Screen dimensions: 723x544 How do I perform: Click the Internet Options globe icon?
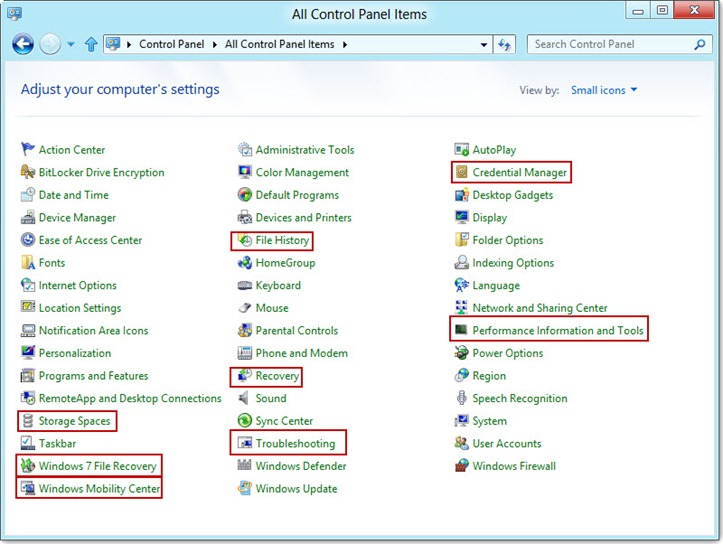click(28, 285)
